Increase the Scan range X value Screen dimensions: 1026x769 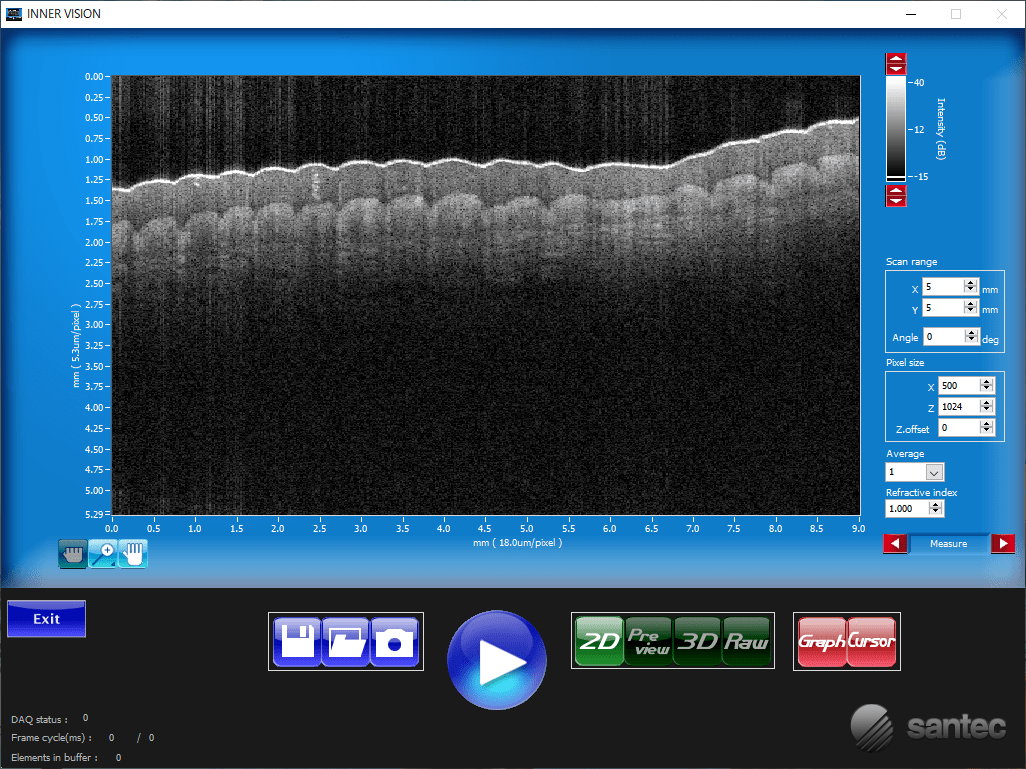pyautogui.click(x=969, y=282)
